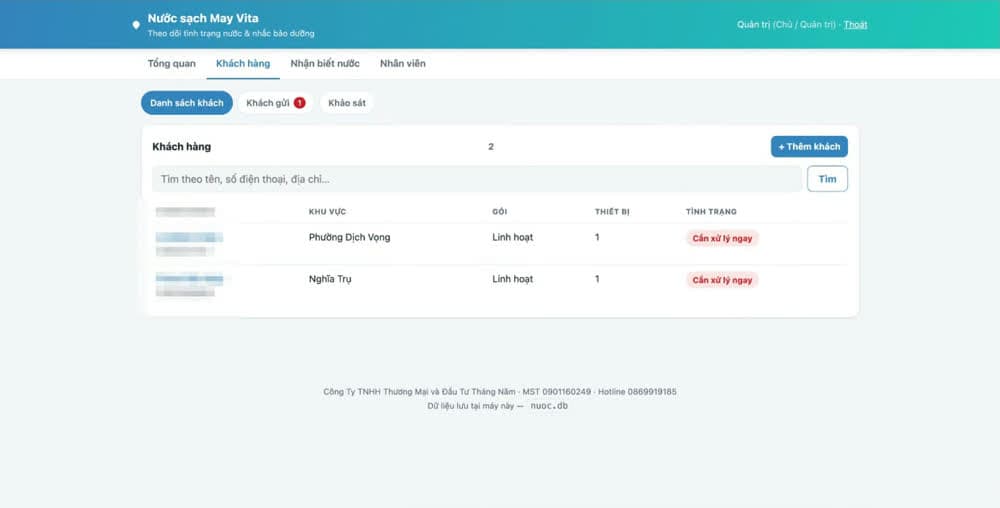
Task: Open the red notification badge on Khách gửi
Action: coord(299,103)
